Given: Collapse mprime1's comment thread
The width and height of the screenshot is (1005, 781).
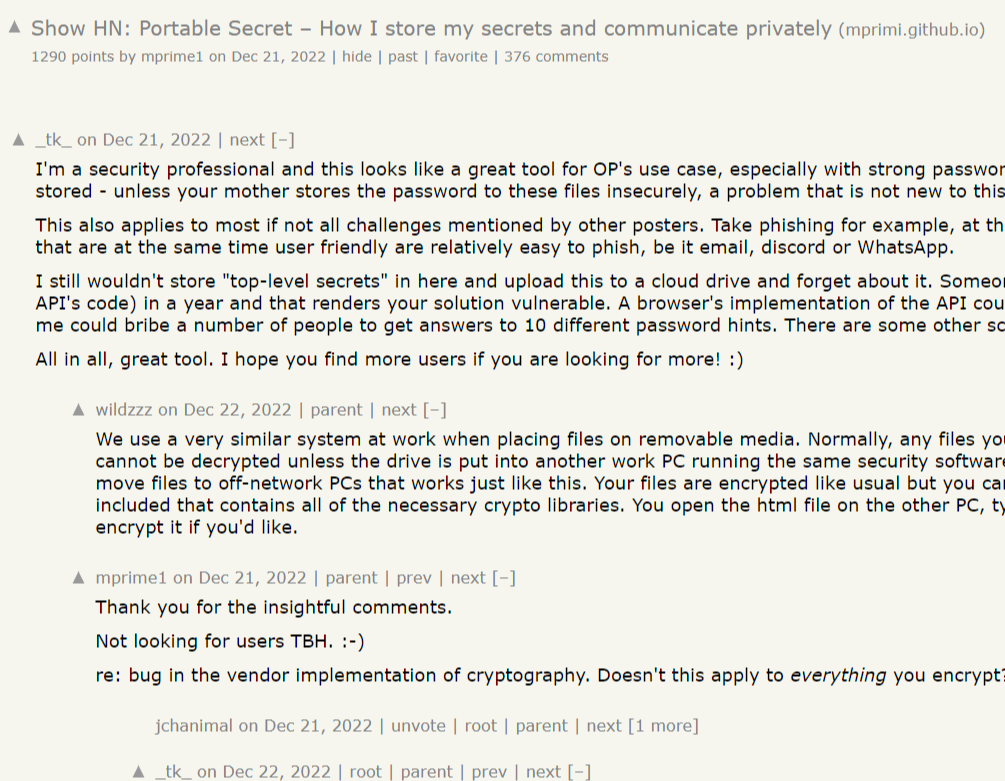Looking at the screenshot, I should click(x=504, y=577).
